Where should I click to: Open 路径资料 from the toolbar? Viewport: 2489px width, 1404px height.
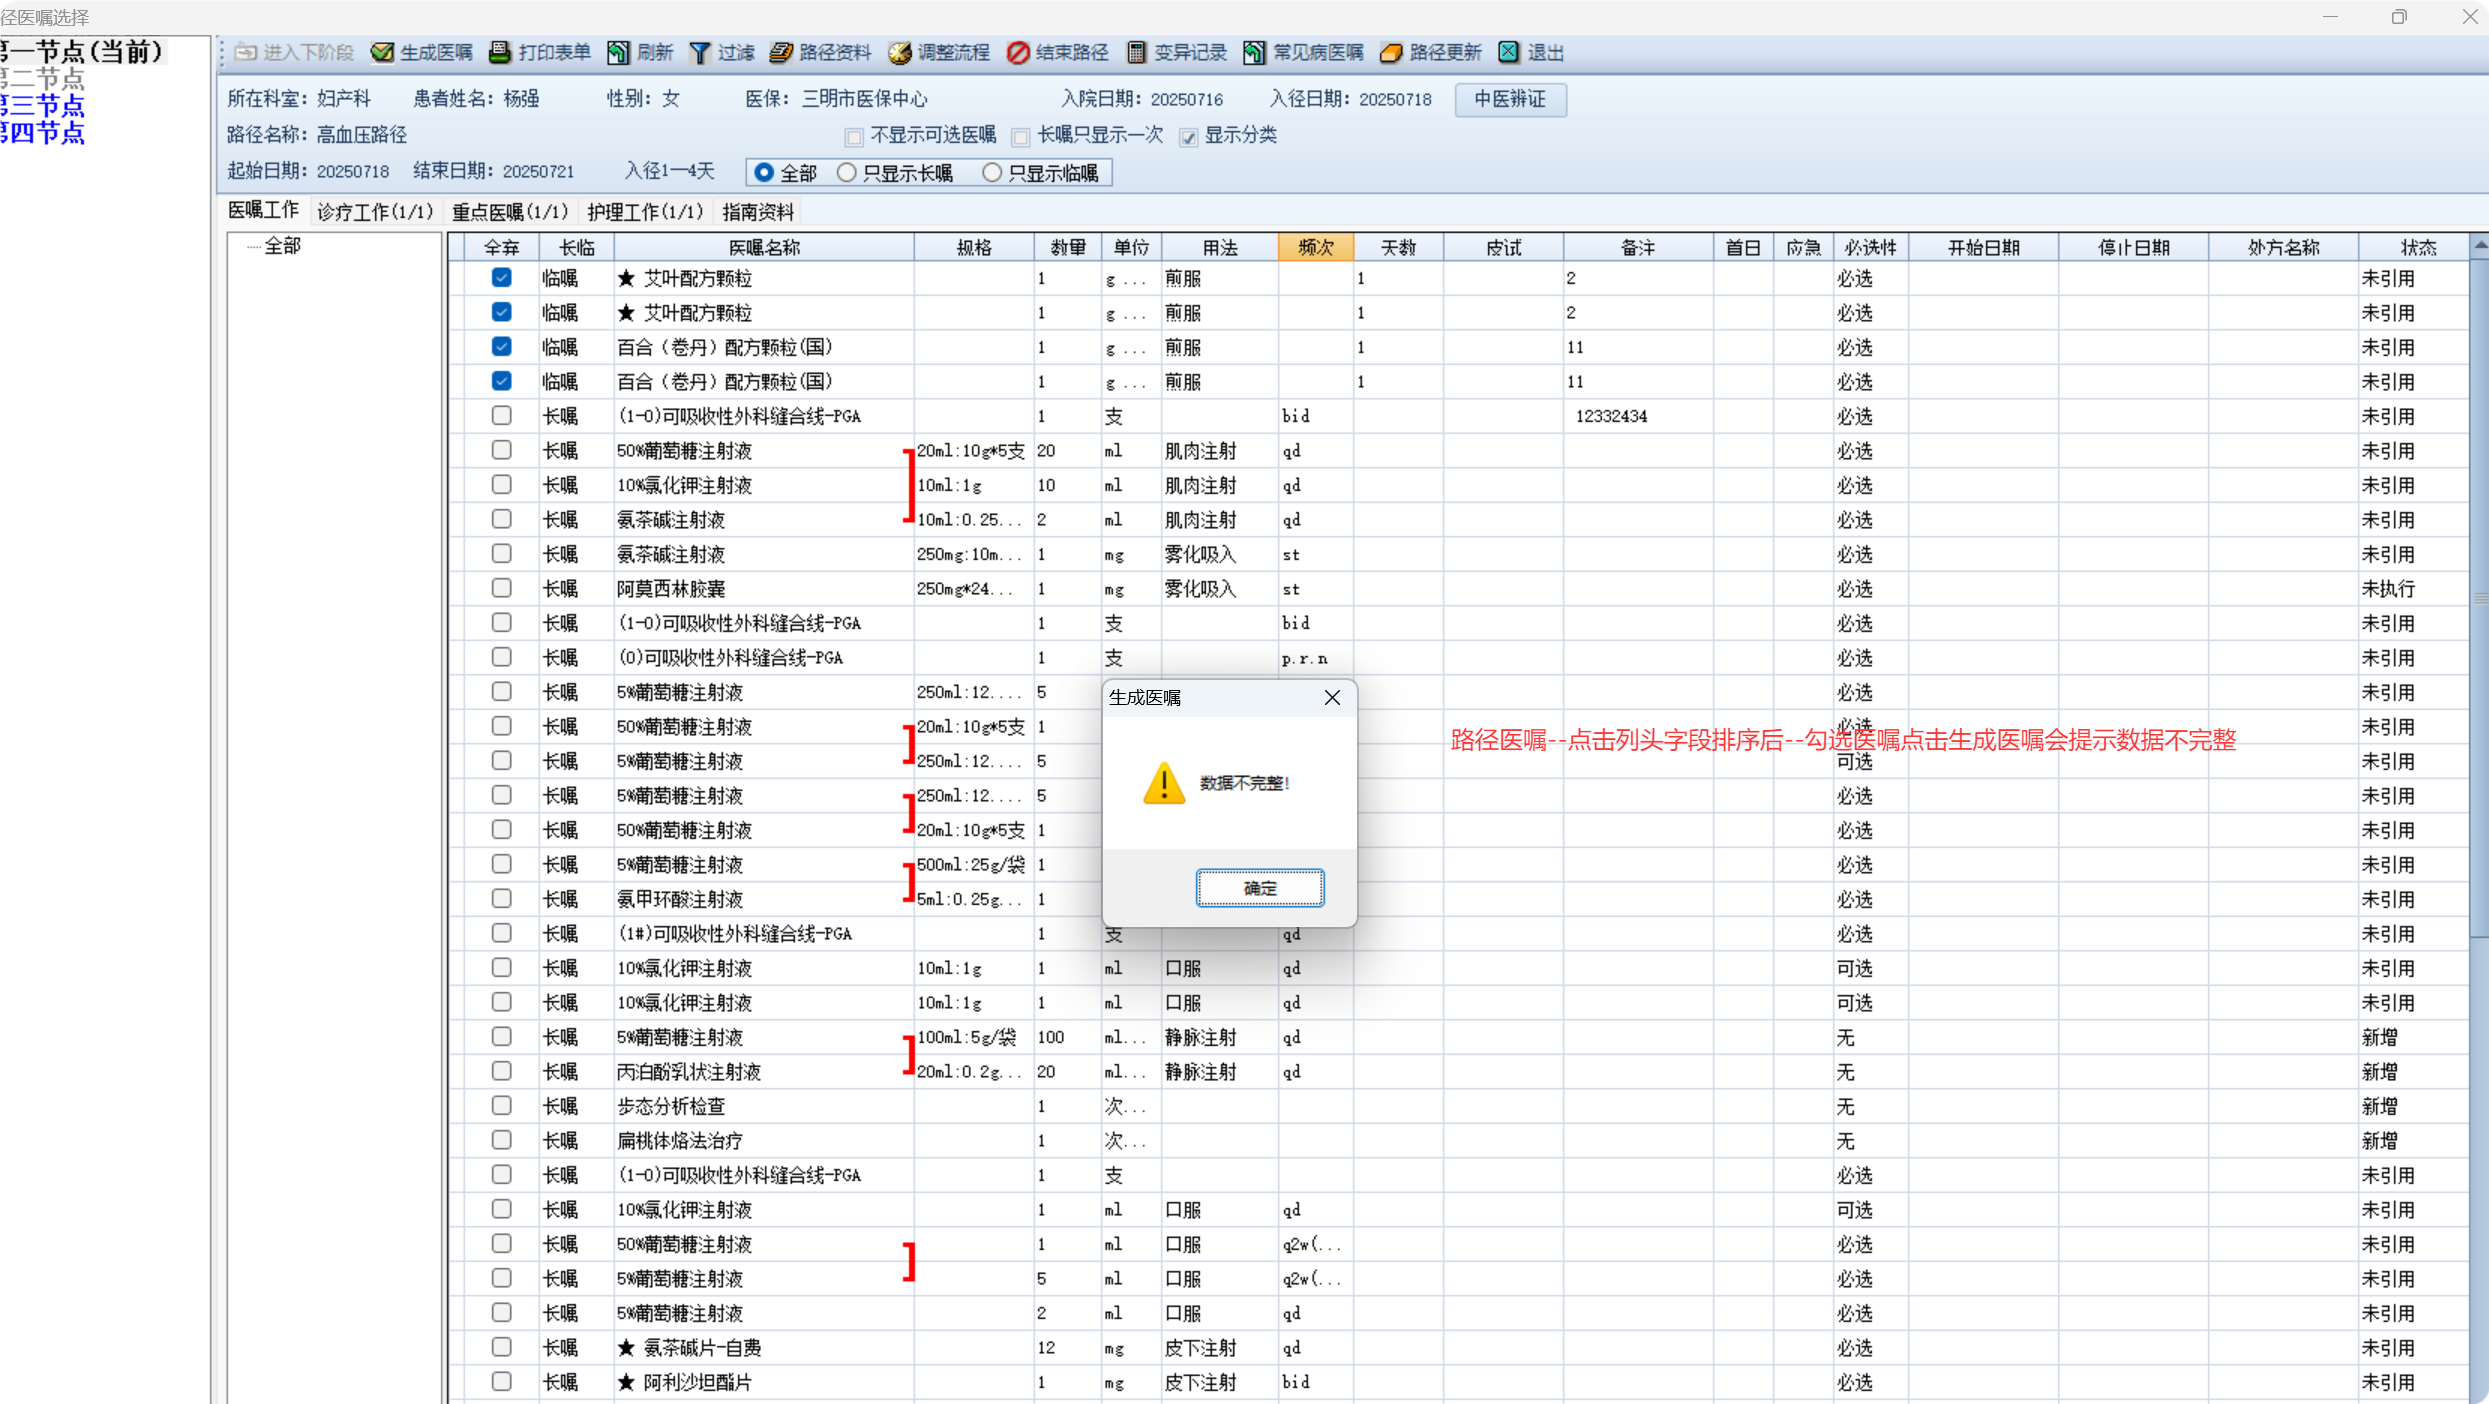(781, 53)
